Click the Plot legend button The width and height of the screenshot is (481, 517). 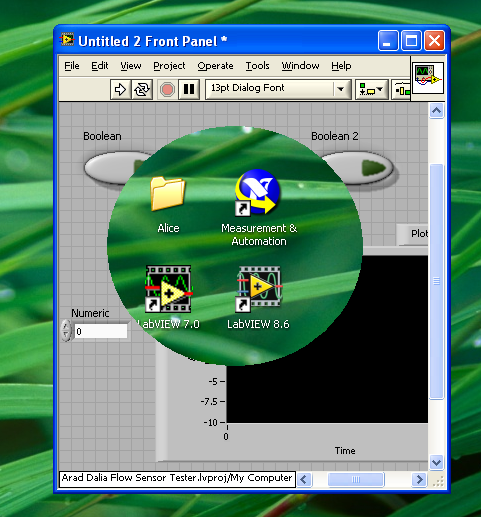(413, 234)
